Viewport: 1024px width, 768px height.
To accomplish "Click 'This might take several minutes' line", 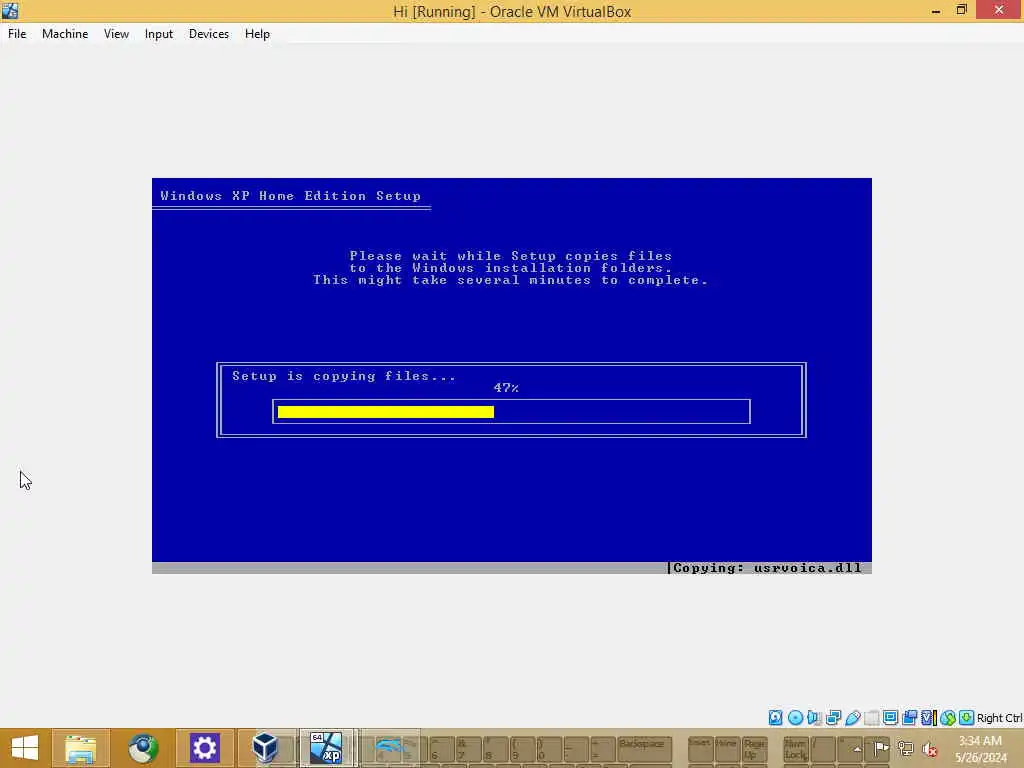I will [x=511, y=280].
